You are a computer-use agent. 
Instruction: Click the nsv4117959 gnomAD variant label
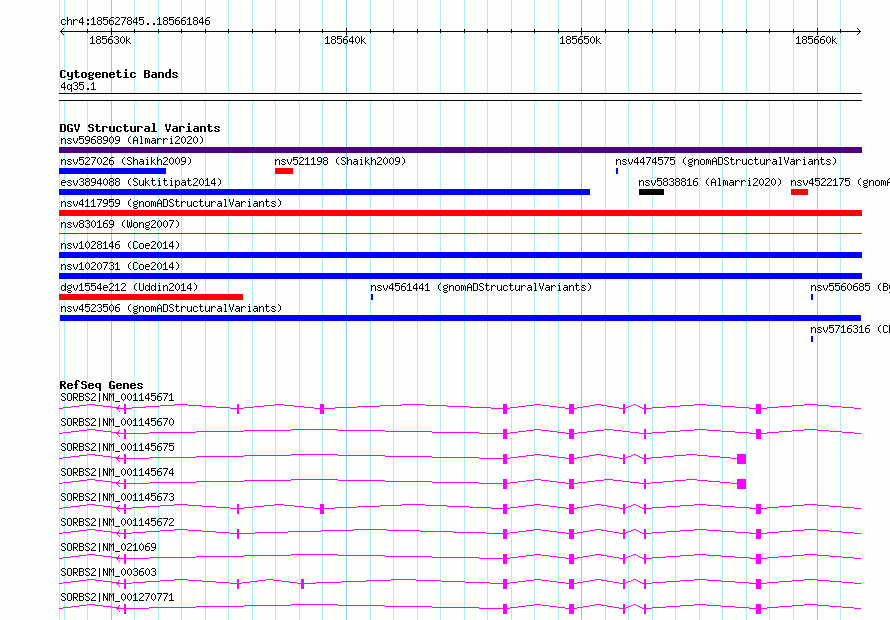click(171, 203)
